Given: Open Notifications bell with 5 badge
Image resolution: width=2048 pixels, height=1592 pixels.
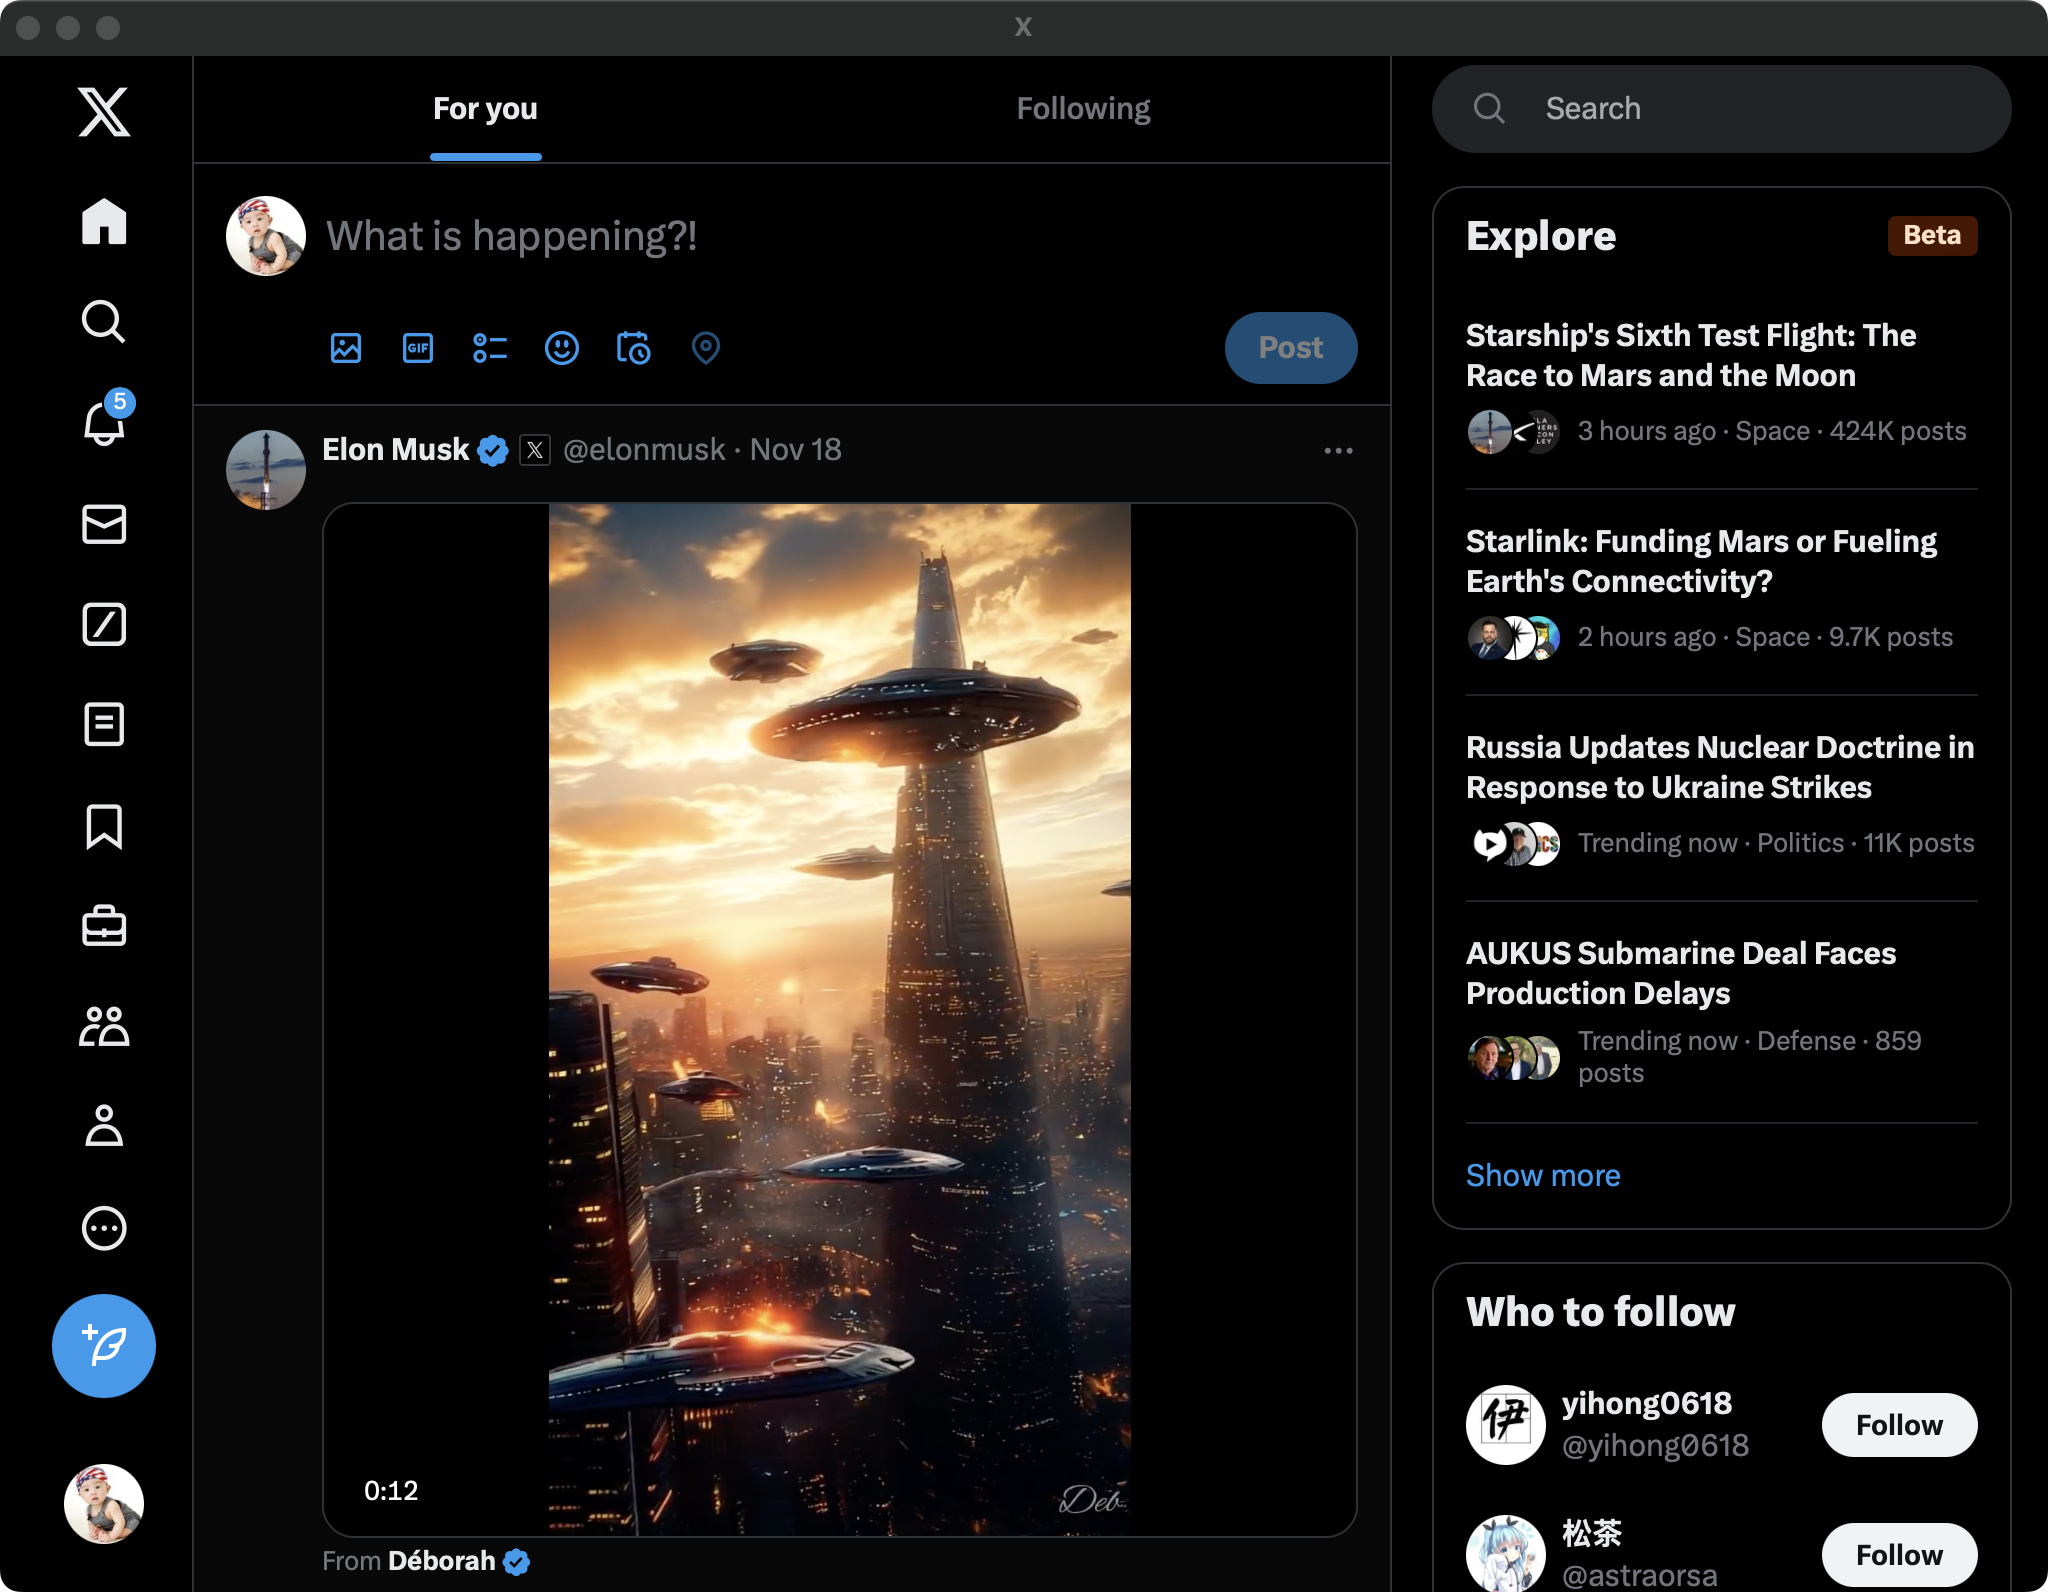Looking at the screenshot, I should click(x=104, y=423).
